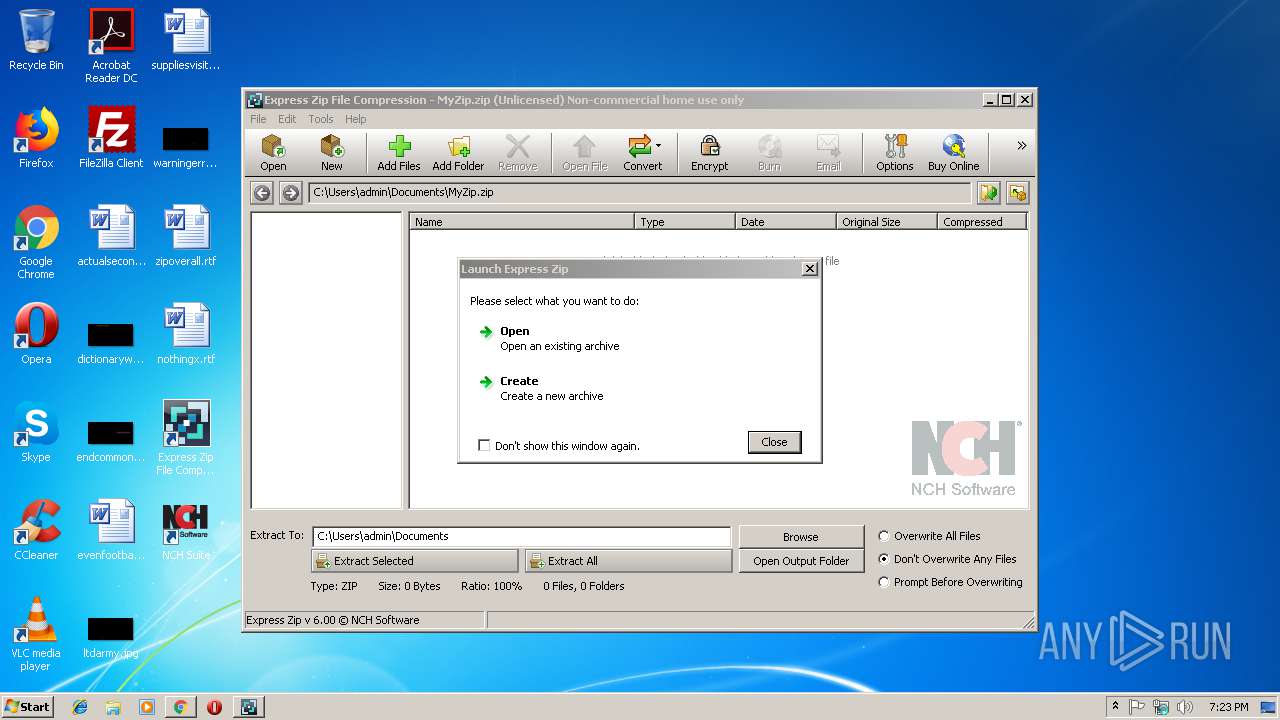
Task: Click Open Output Folder button
Action: tap(801, 561)
